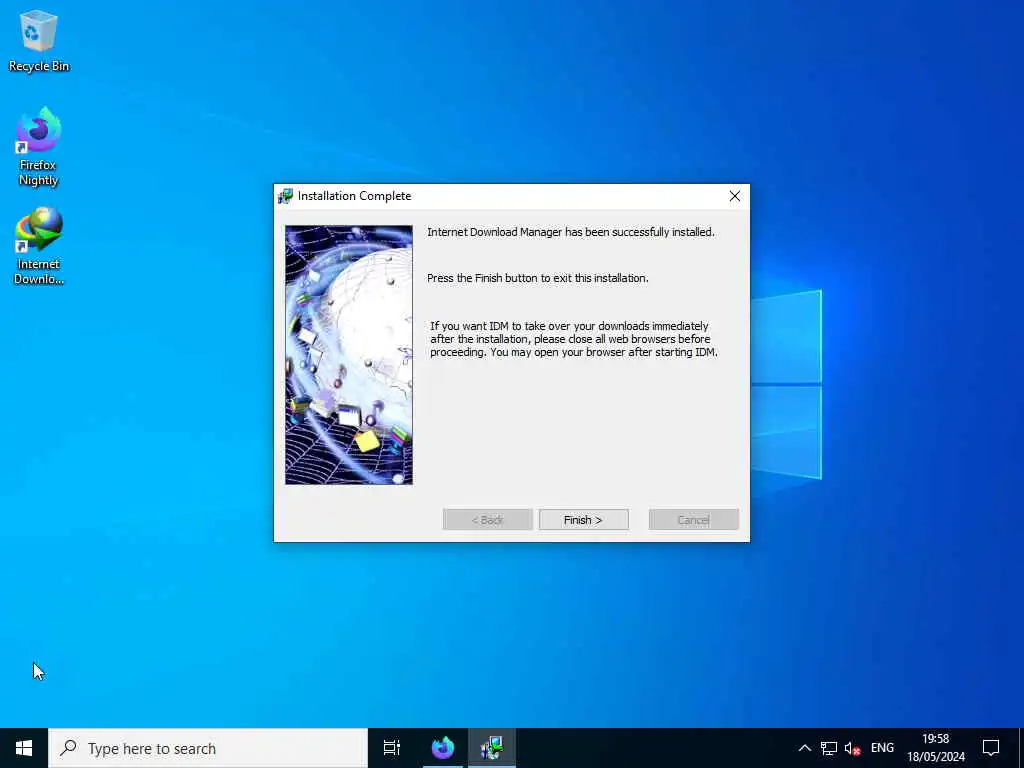Switch to Firefox Nightly in the taskbar
This screenshot has width=1024, height=768.
(x=443, y=748)
